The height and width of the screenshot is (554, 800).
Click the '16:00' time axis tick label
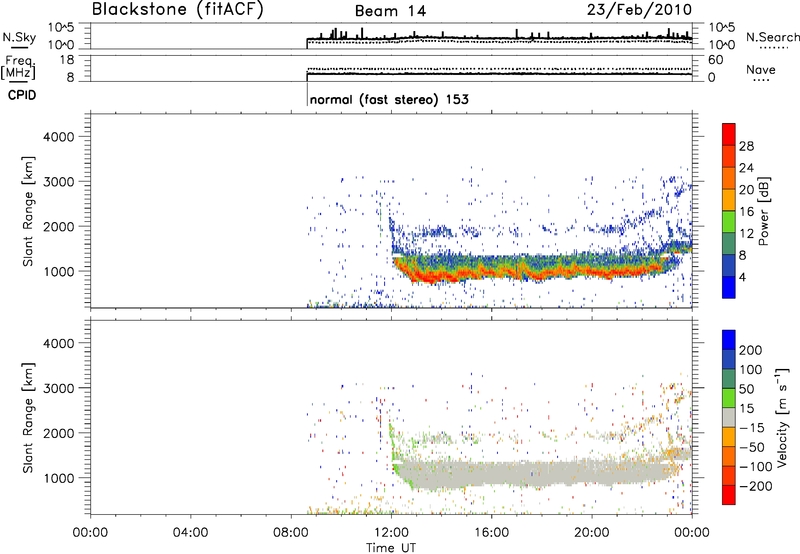[x=491, y=533]
